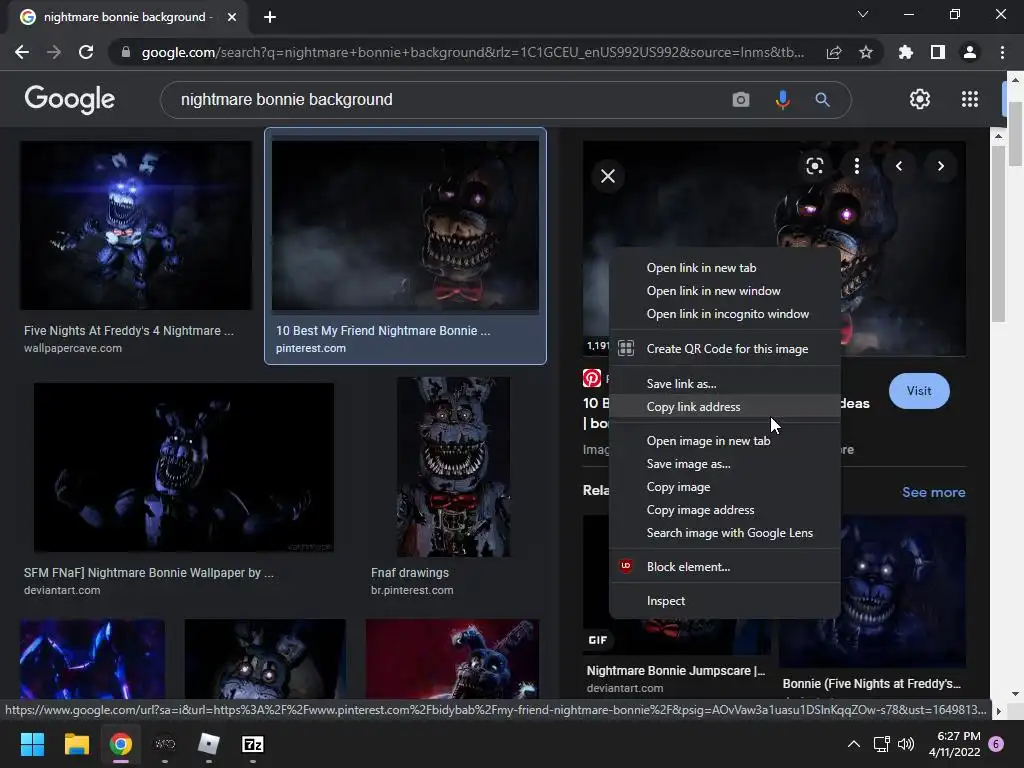Open the tab search chevron

[863, 14]
